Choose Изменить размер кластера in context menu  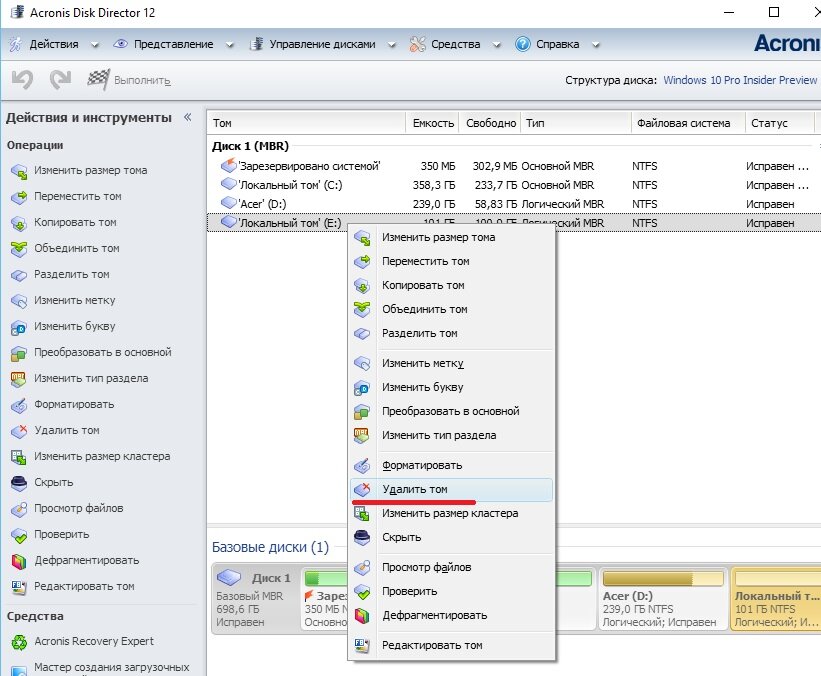click(x=451, y=514)
